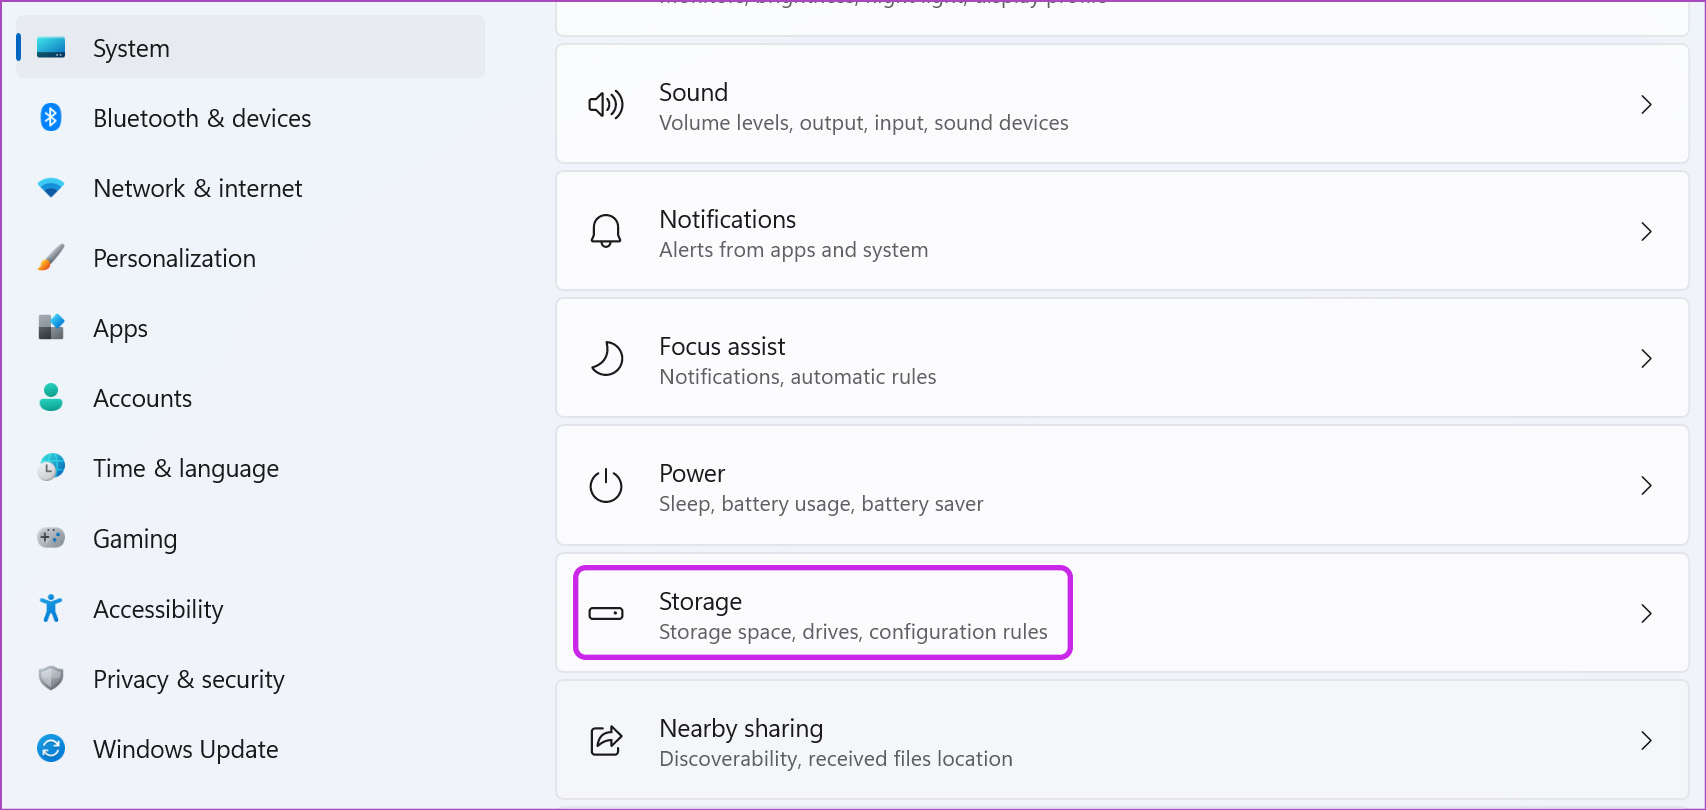The height and width of the screenshot is (810, 1706).
Task: Click the Accounts person icon
Action: click(x=51, y=398)
